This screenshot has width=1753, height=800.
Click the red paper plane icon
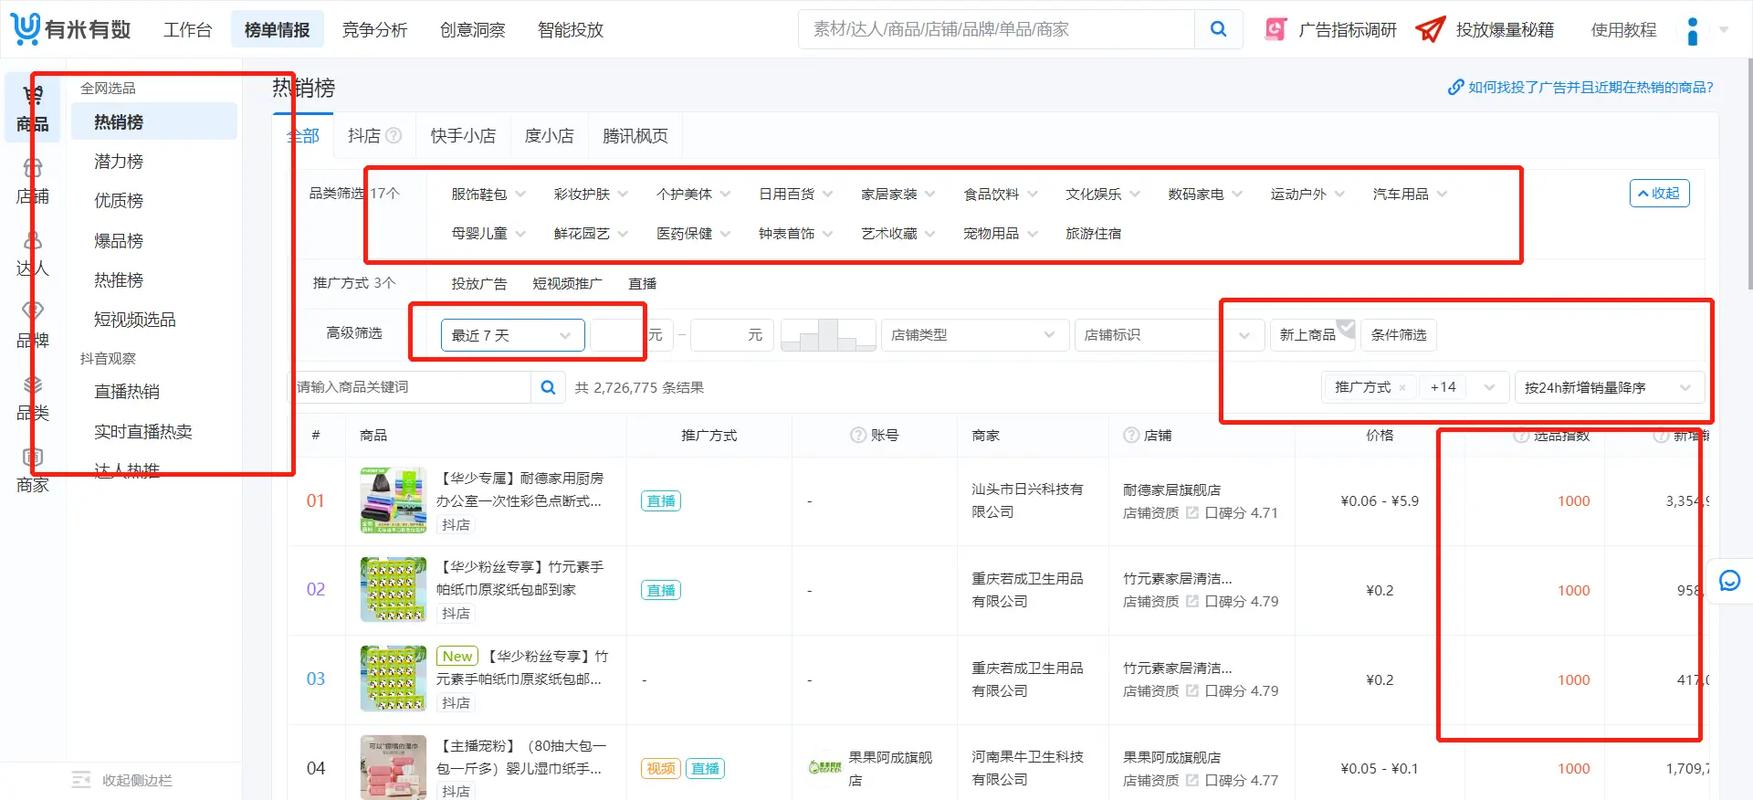[x=1431, y=29]
